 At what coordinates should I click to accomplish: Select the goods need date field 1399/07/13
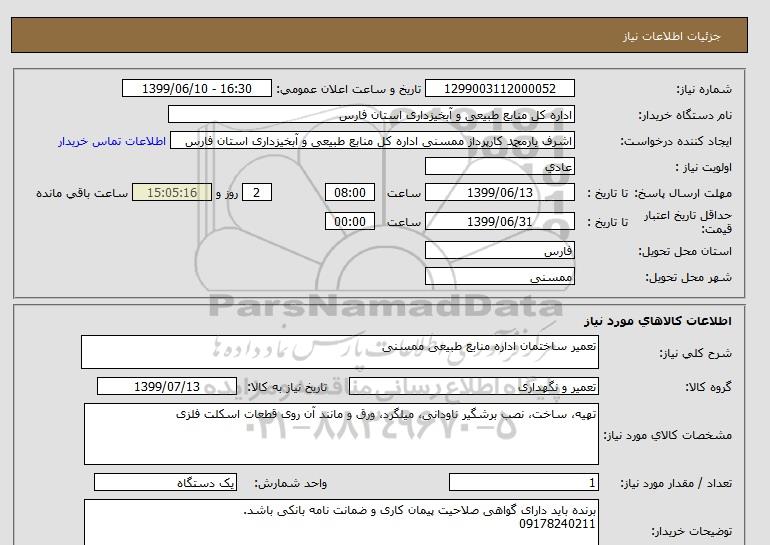pyautogui.click(x=167, y=386)
